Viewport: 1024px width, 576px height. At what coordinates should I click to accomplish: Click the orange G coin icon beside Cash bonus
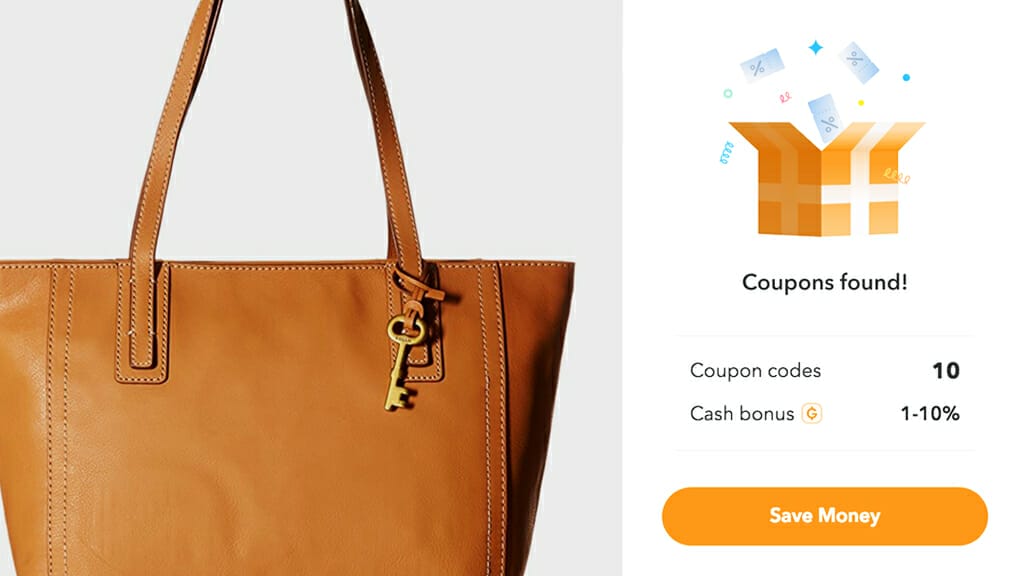click(812, 413)
